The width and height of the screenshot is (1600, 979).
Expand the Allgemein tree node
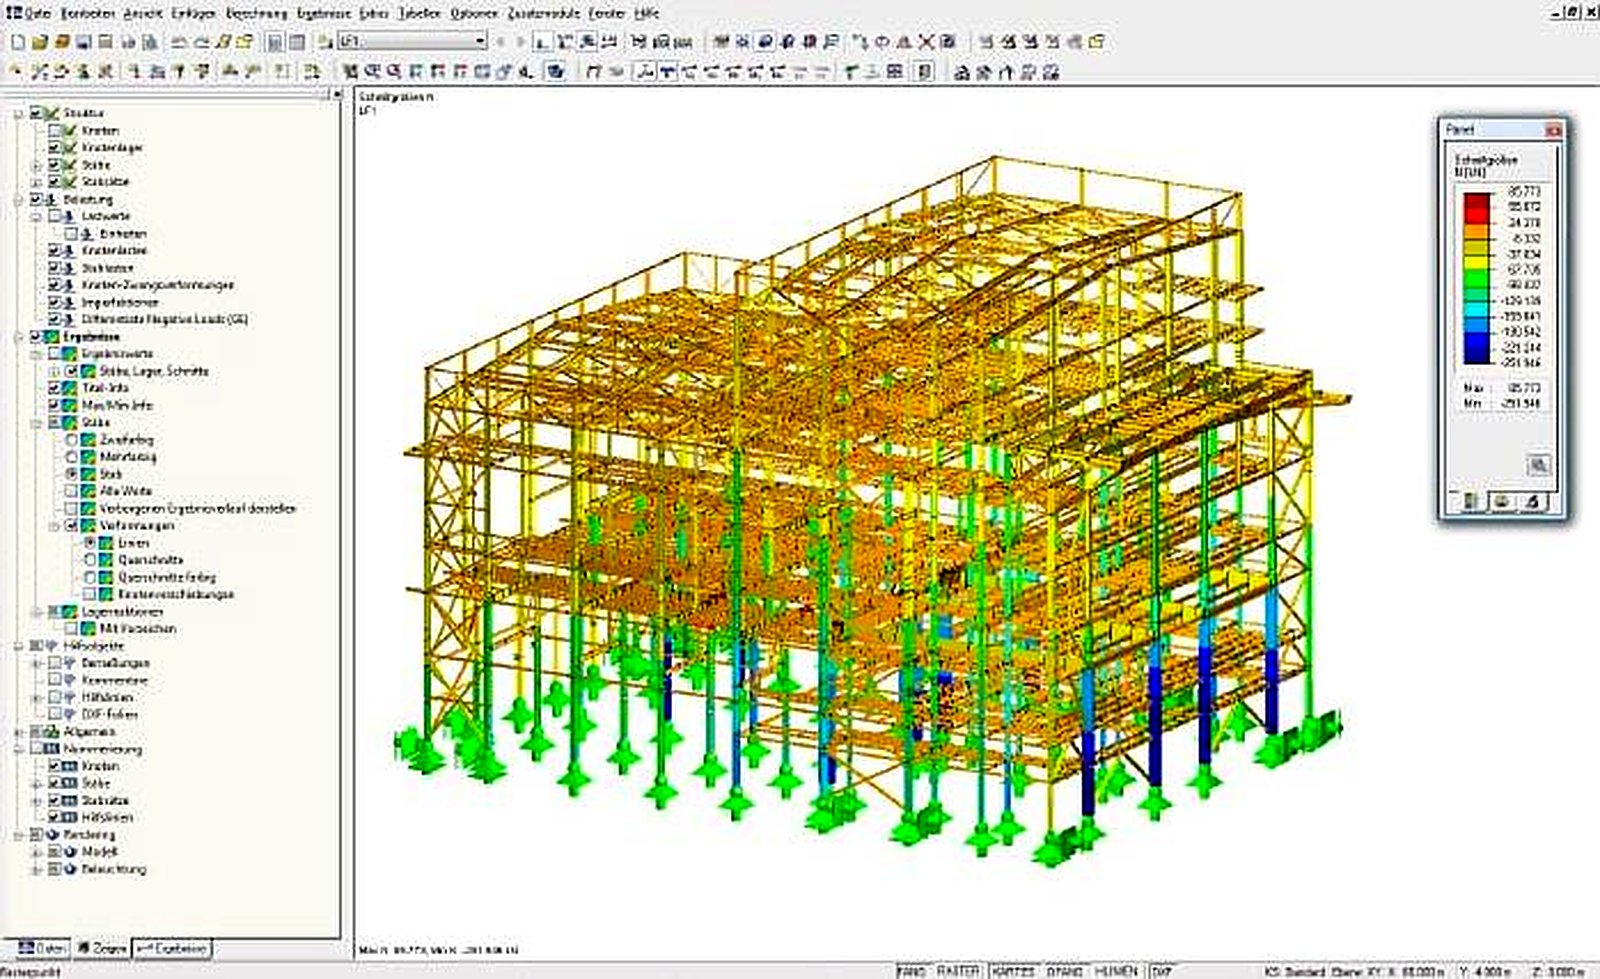point(19,731)
